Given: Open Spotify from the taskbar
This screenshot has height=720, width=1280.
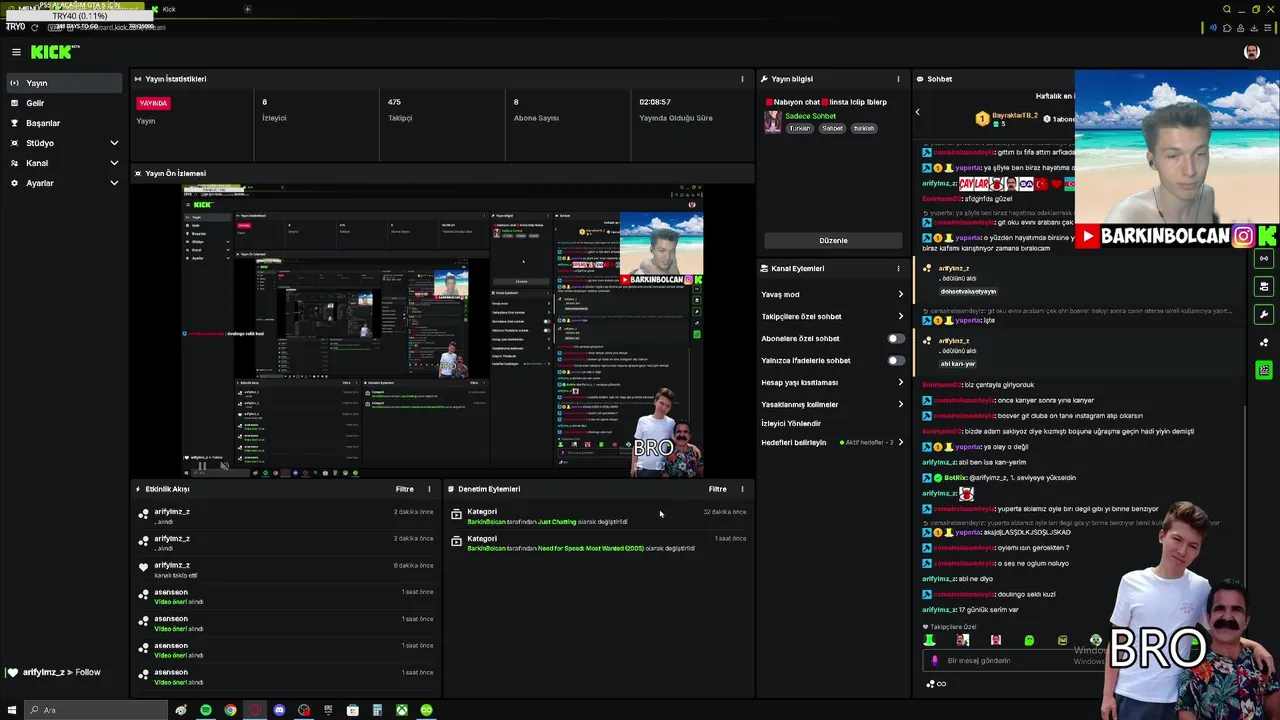Looking at the screenshot, I should pyautogui.click(x=206, y=710).
